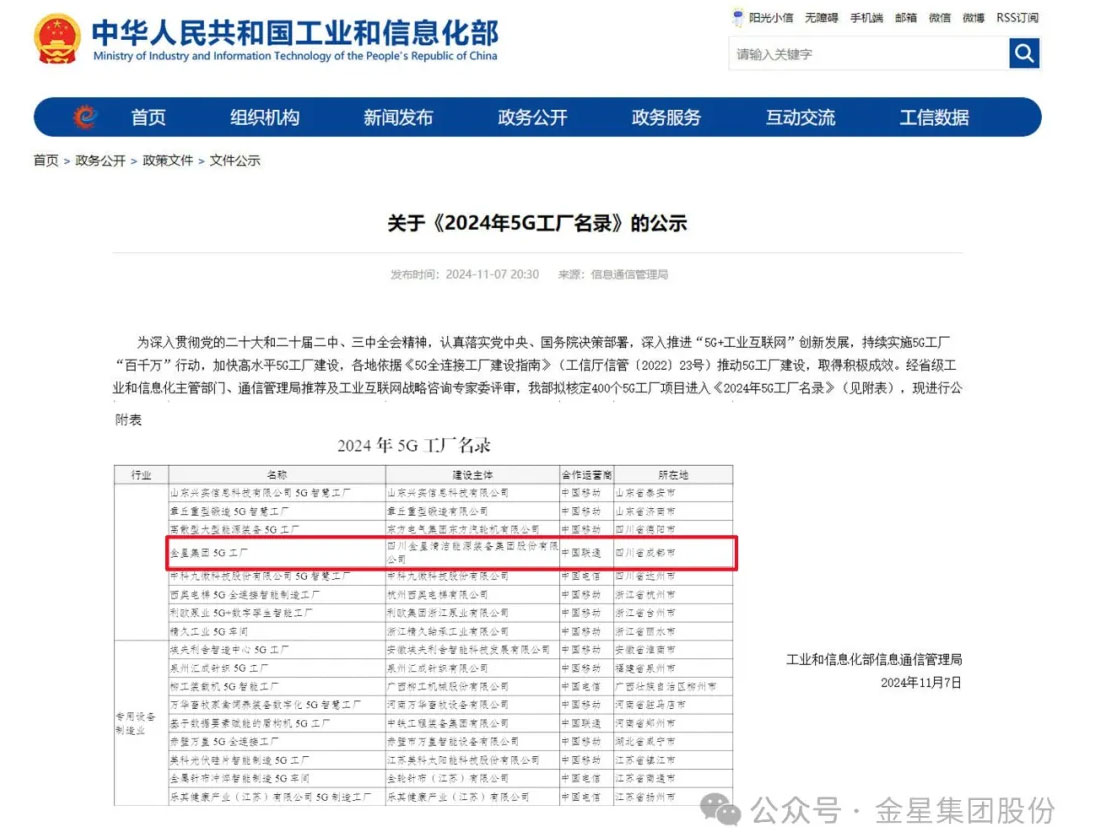Open the 组织机构 menu item
This screenshot has height=834, width=1100.
coord(264,117)
